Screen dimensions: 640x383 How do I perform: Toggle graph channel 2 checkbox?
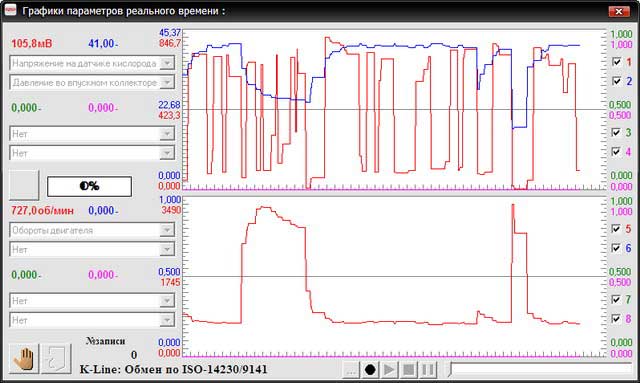coord(616,81)
